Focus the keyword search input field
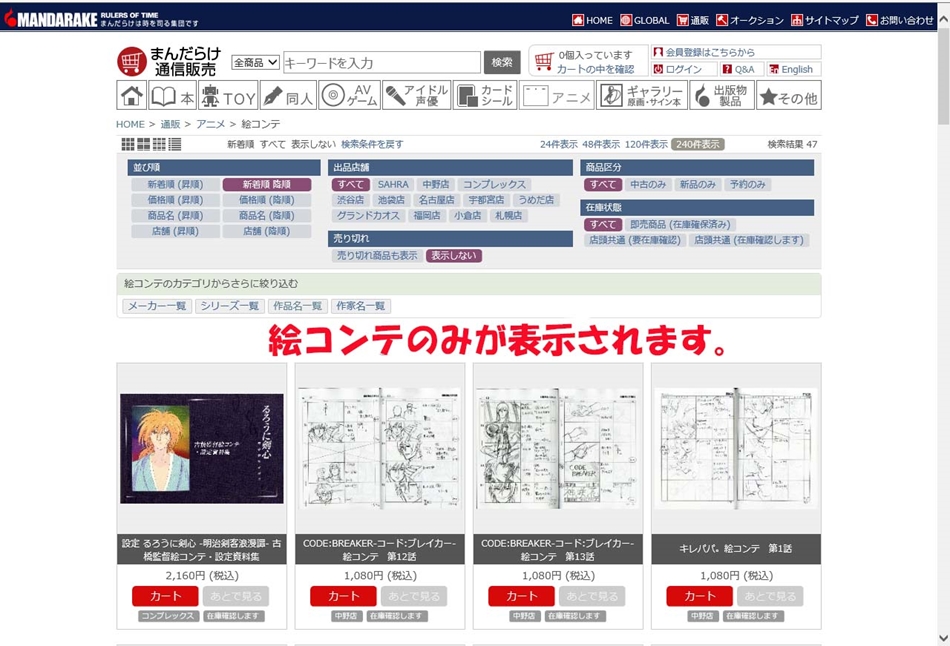The width and height of the screenshot is (950, 646). (x=382, y=62)
